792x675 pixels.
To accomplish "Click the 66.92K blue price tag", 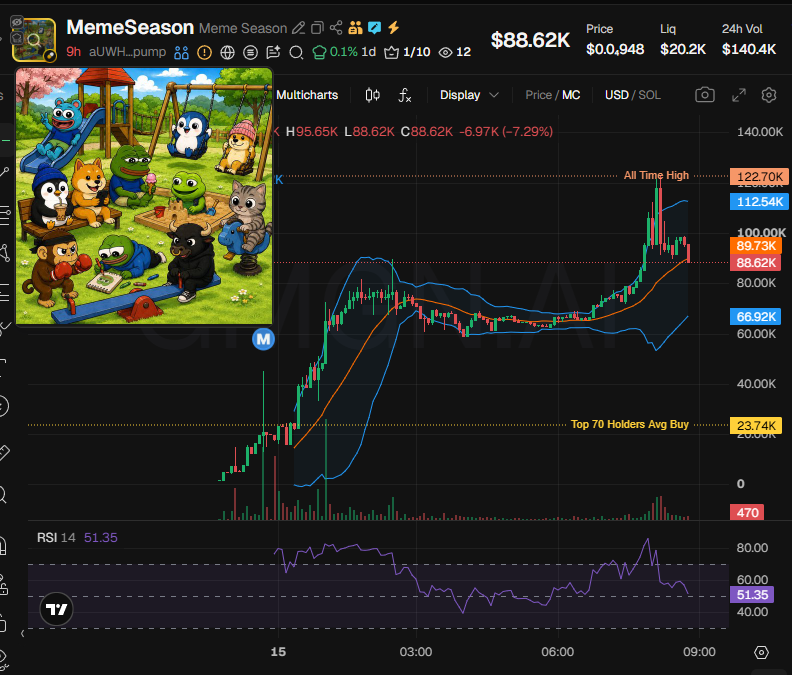I will point(756,317).
